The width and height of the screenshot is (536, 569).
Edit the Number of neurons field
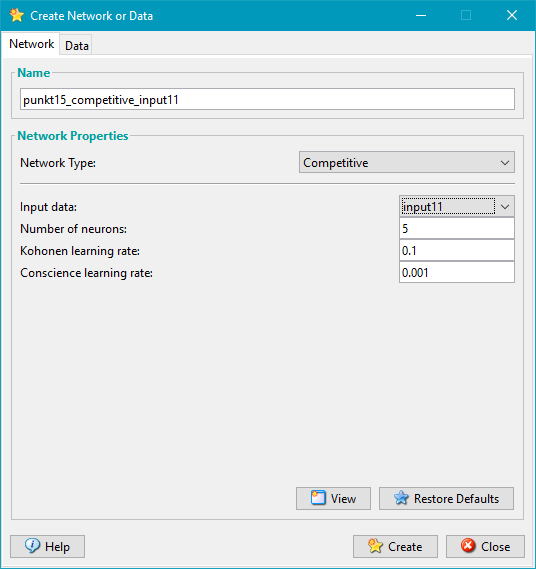pyautogui.click(x=457, y=229)
